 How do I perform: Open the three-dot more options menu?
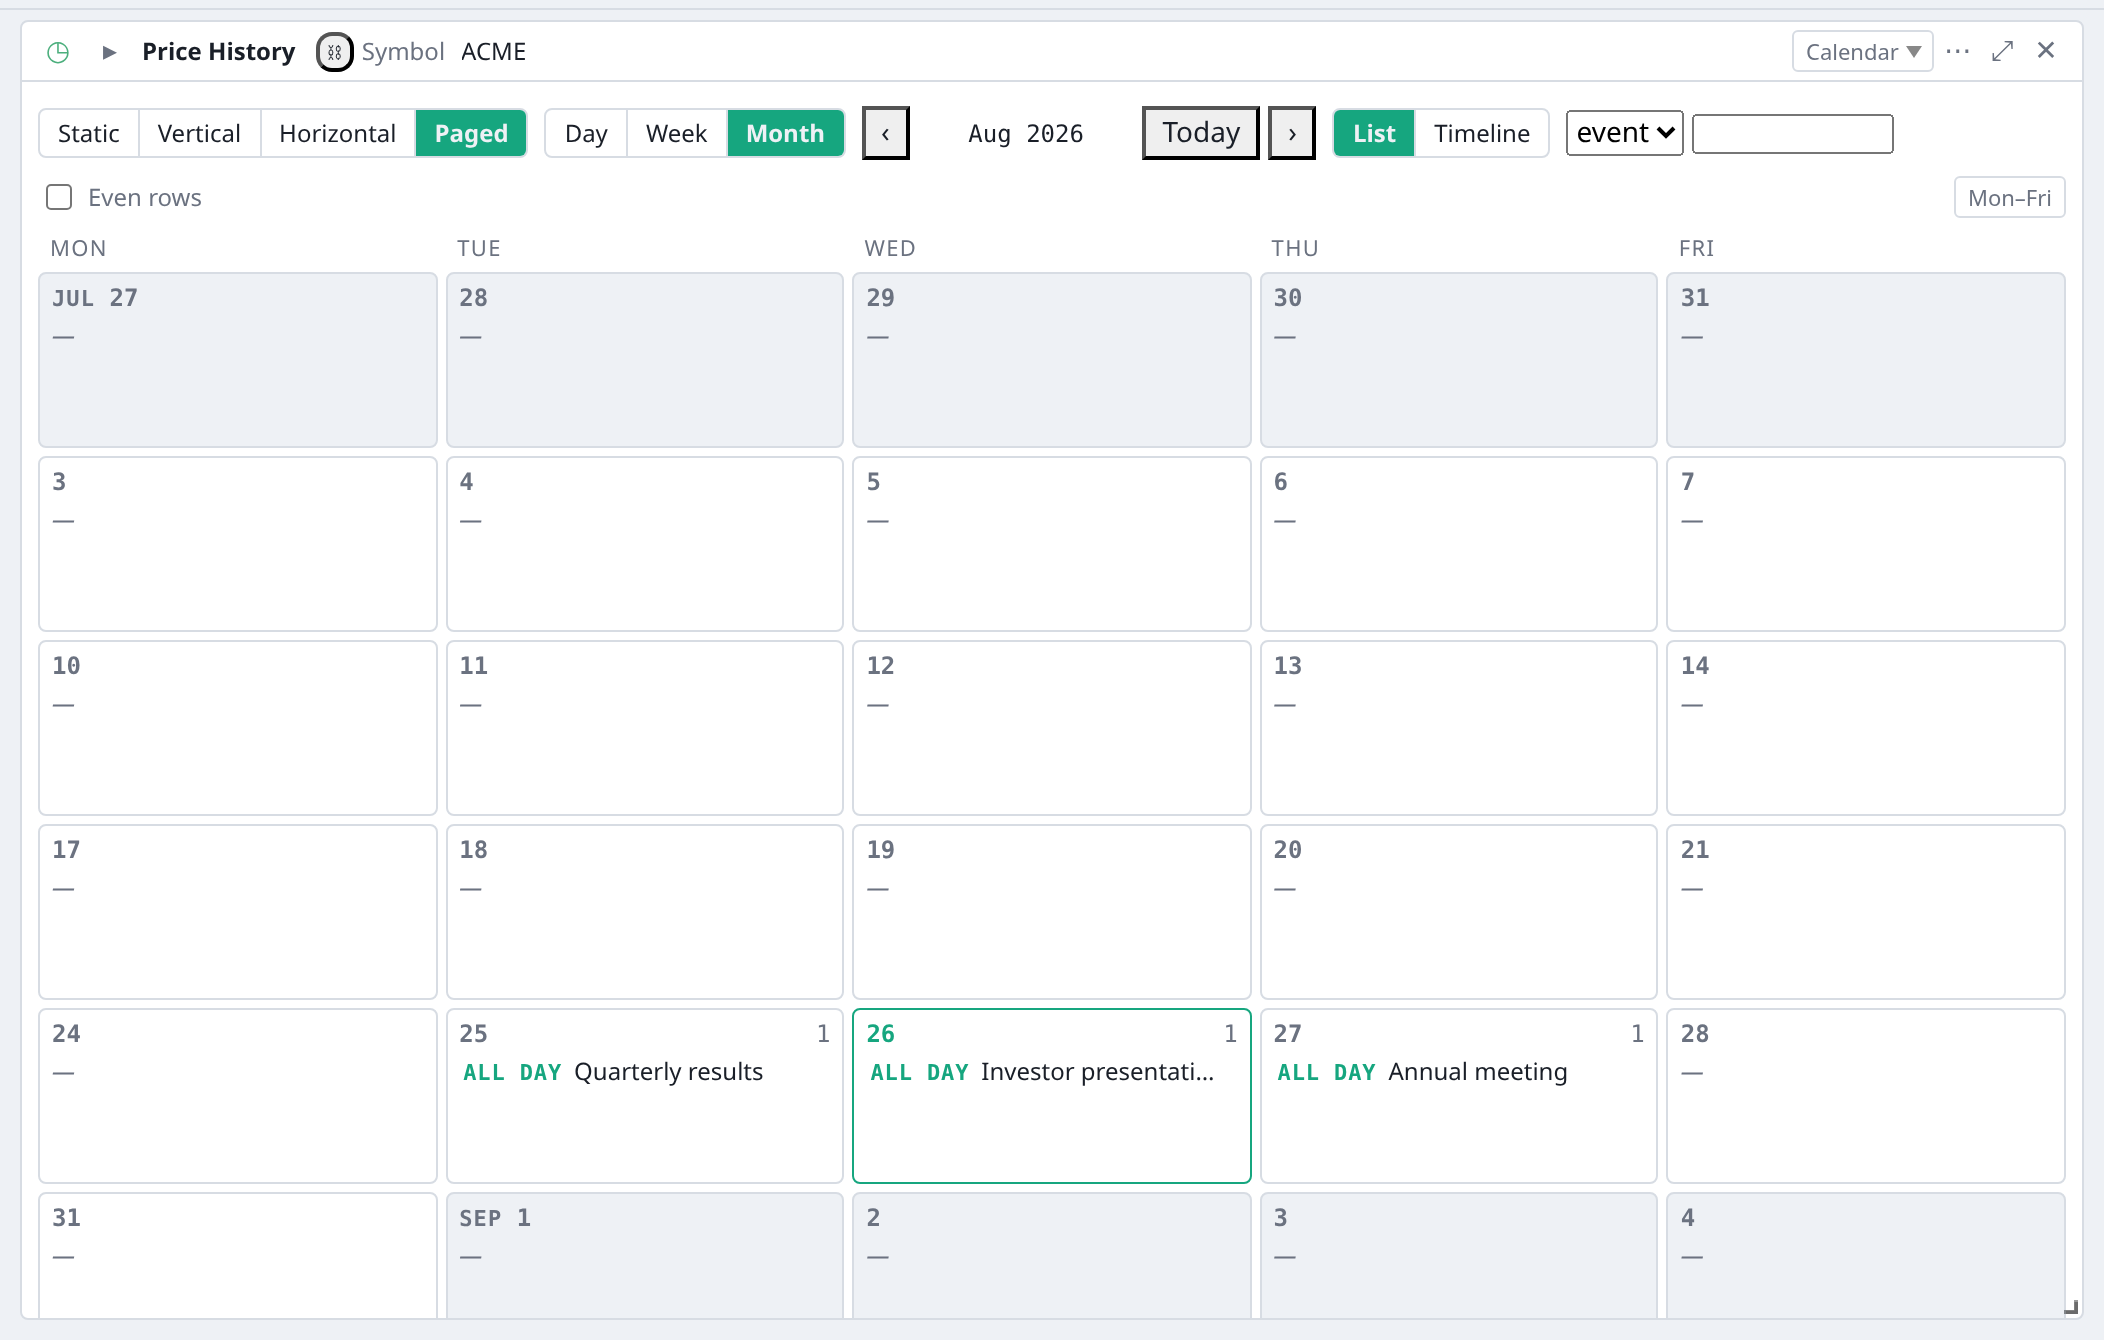[1958, 51]
